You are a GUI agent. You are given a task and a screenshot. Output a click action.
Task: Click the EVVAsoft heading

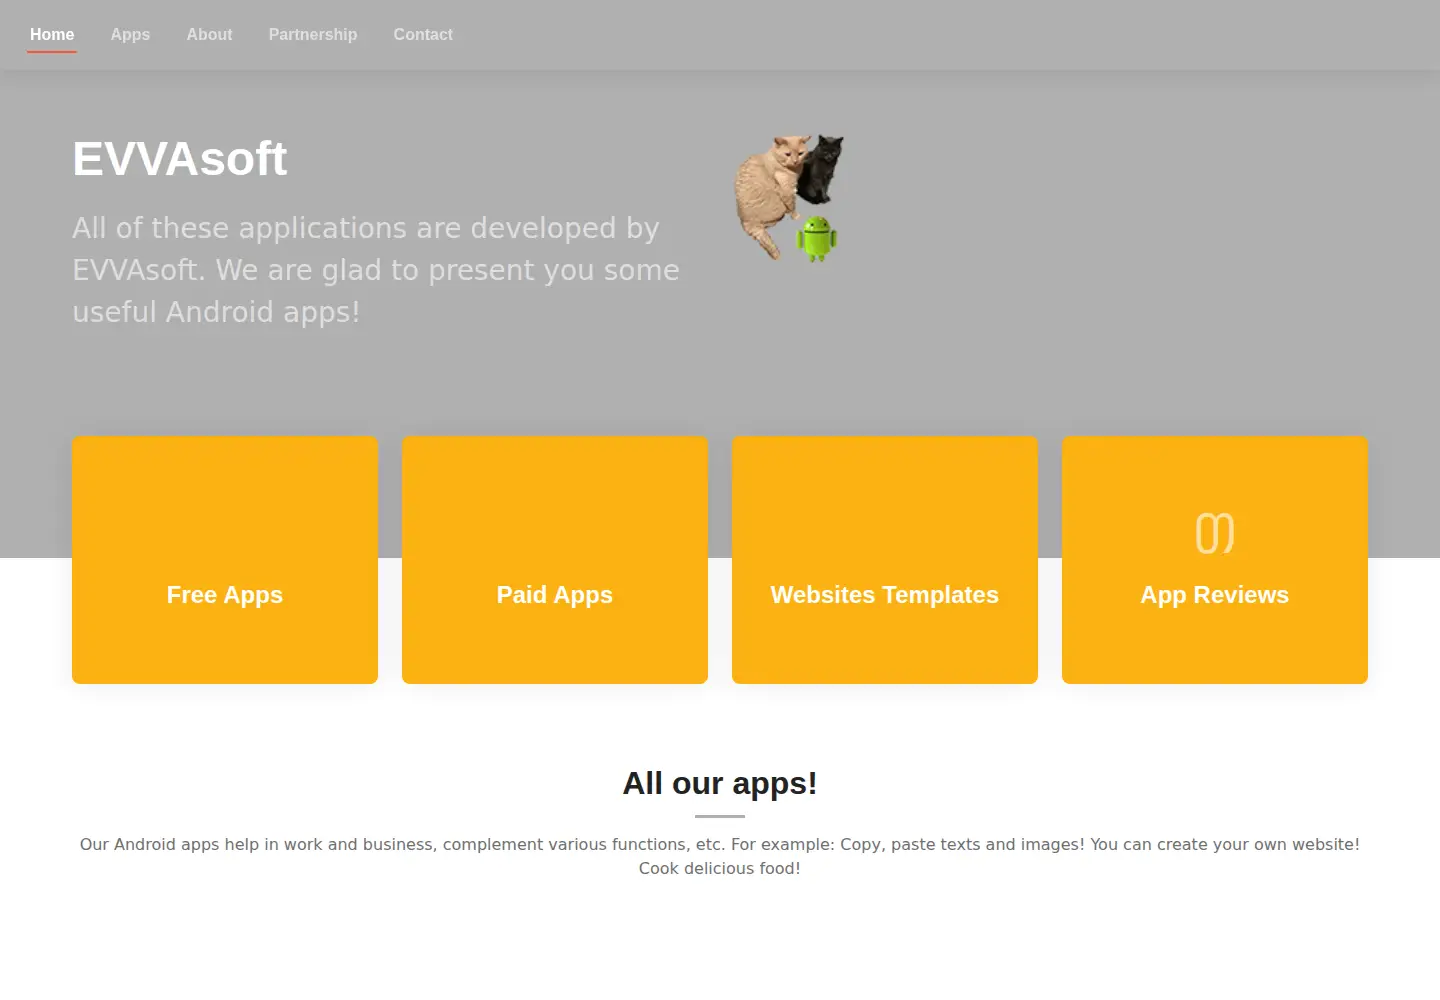click(180, 159)
